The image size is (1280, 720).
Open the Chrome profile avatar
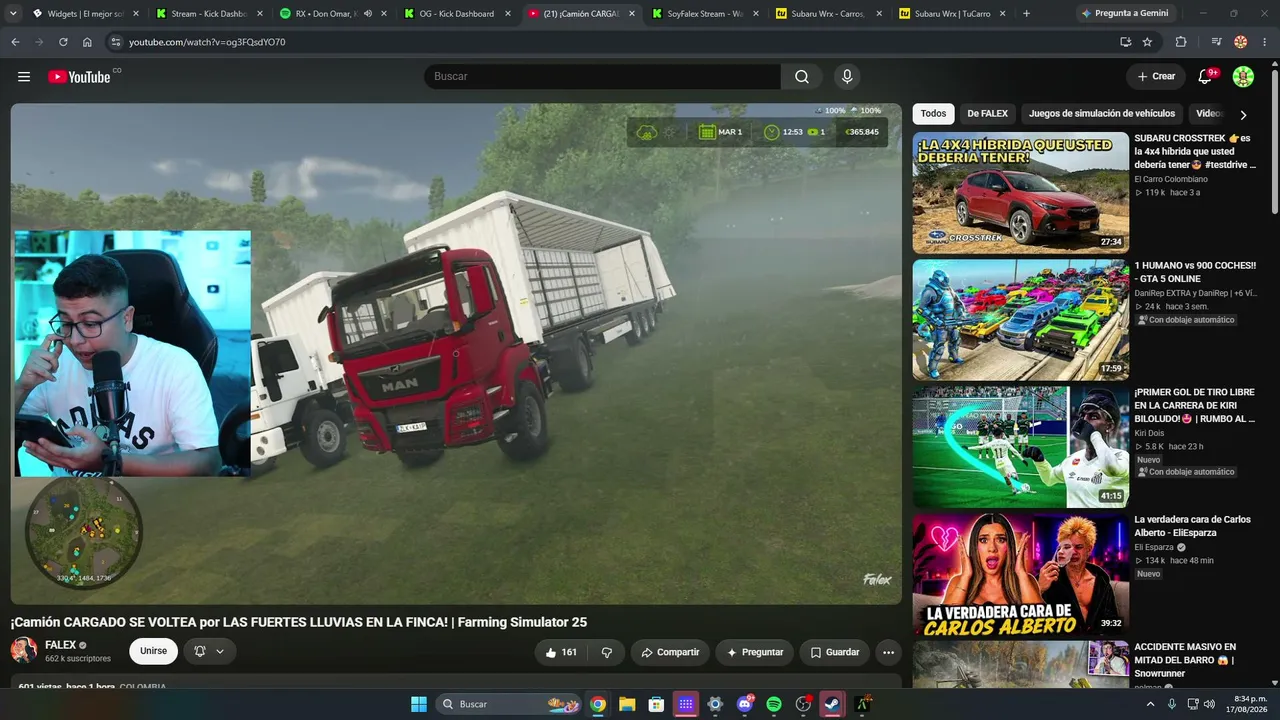[x=1241, y=42]
